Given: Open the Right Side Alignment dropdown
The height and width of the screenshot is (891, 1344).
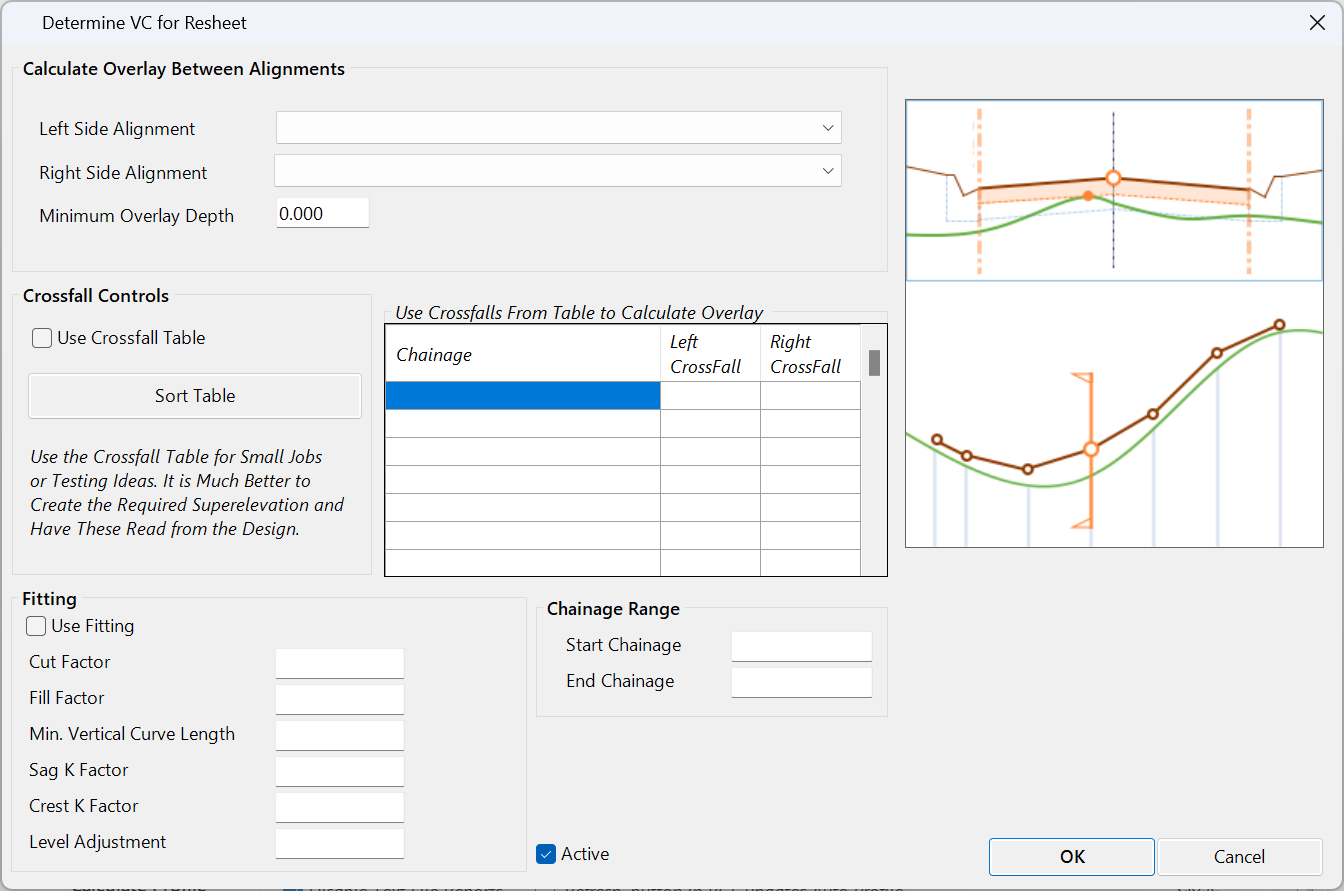Looking at the screenshot, I should pyautogui.click(x=558, y=171).
